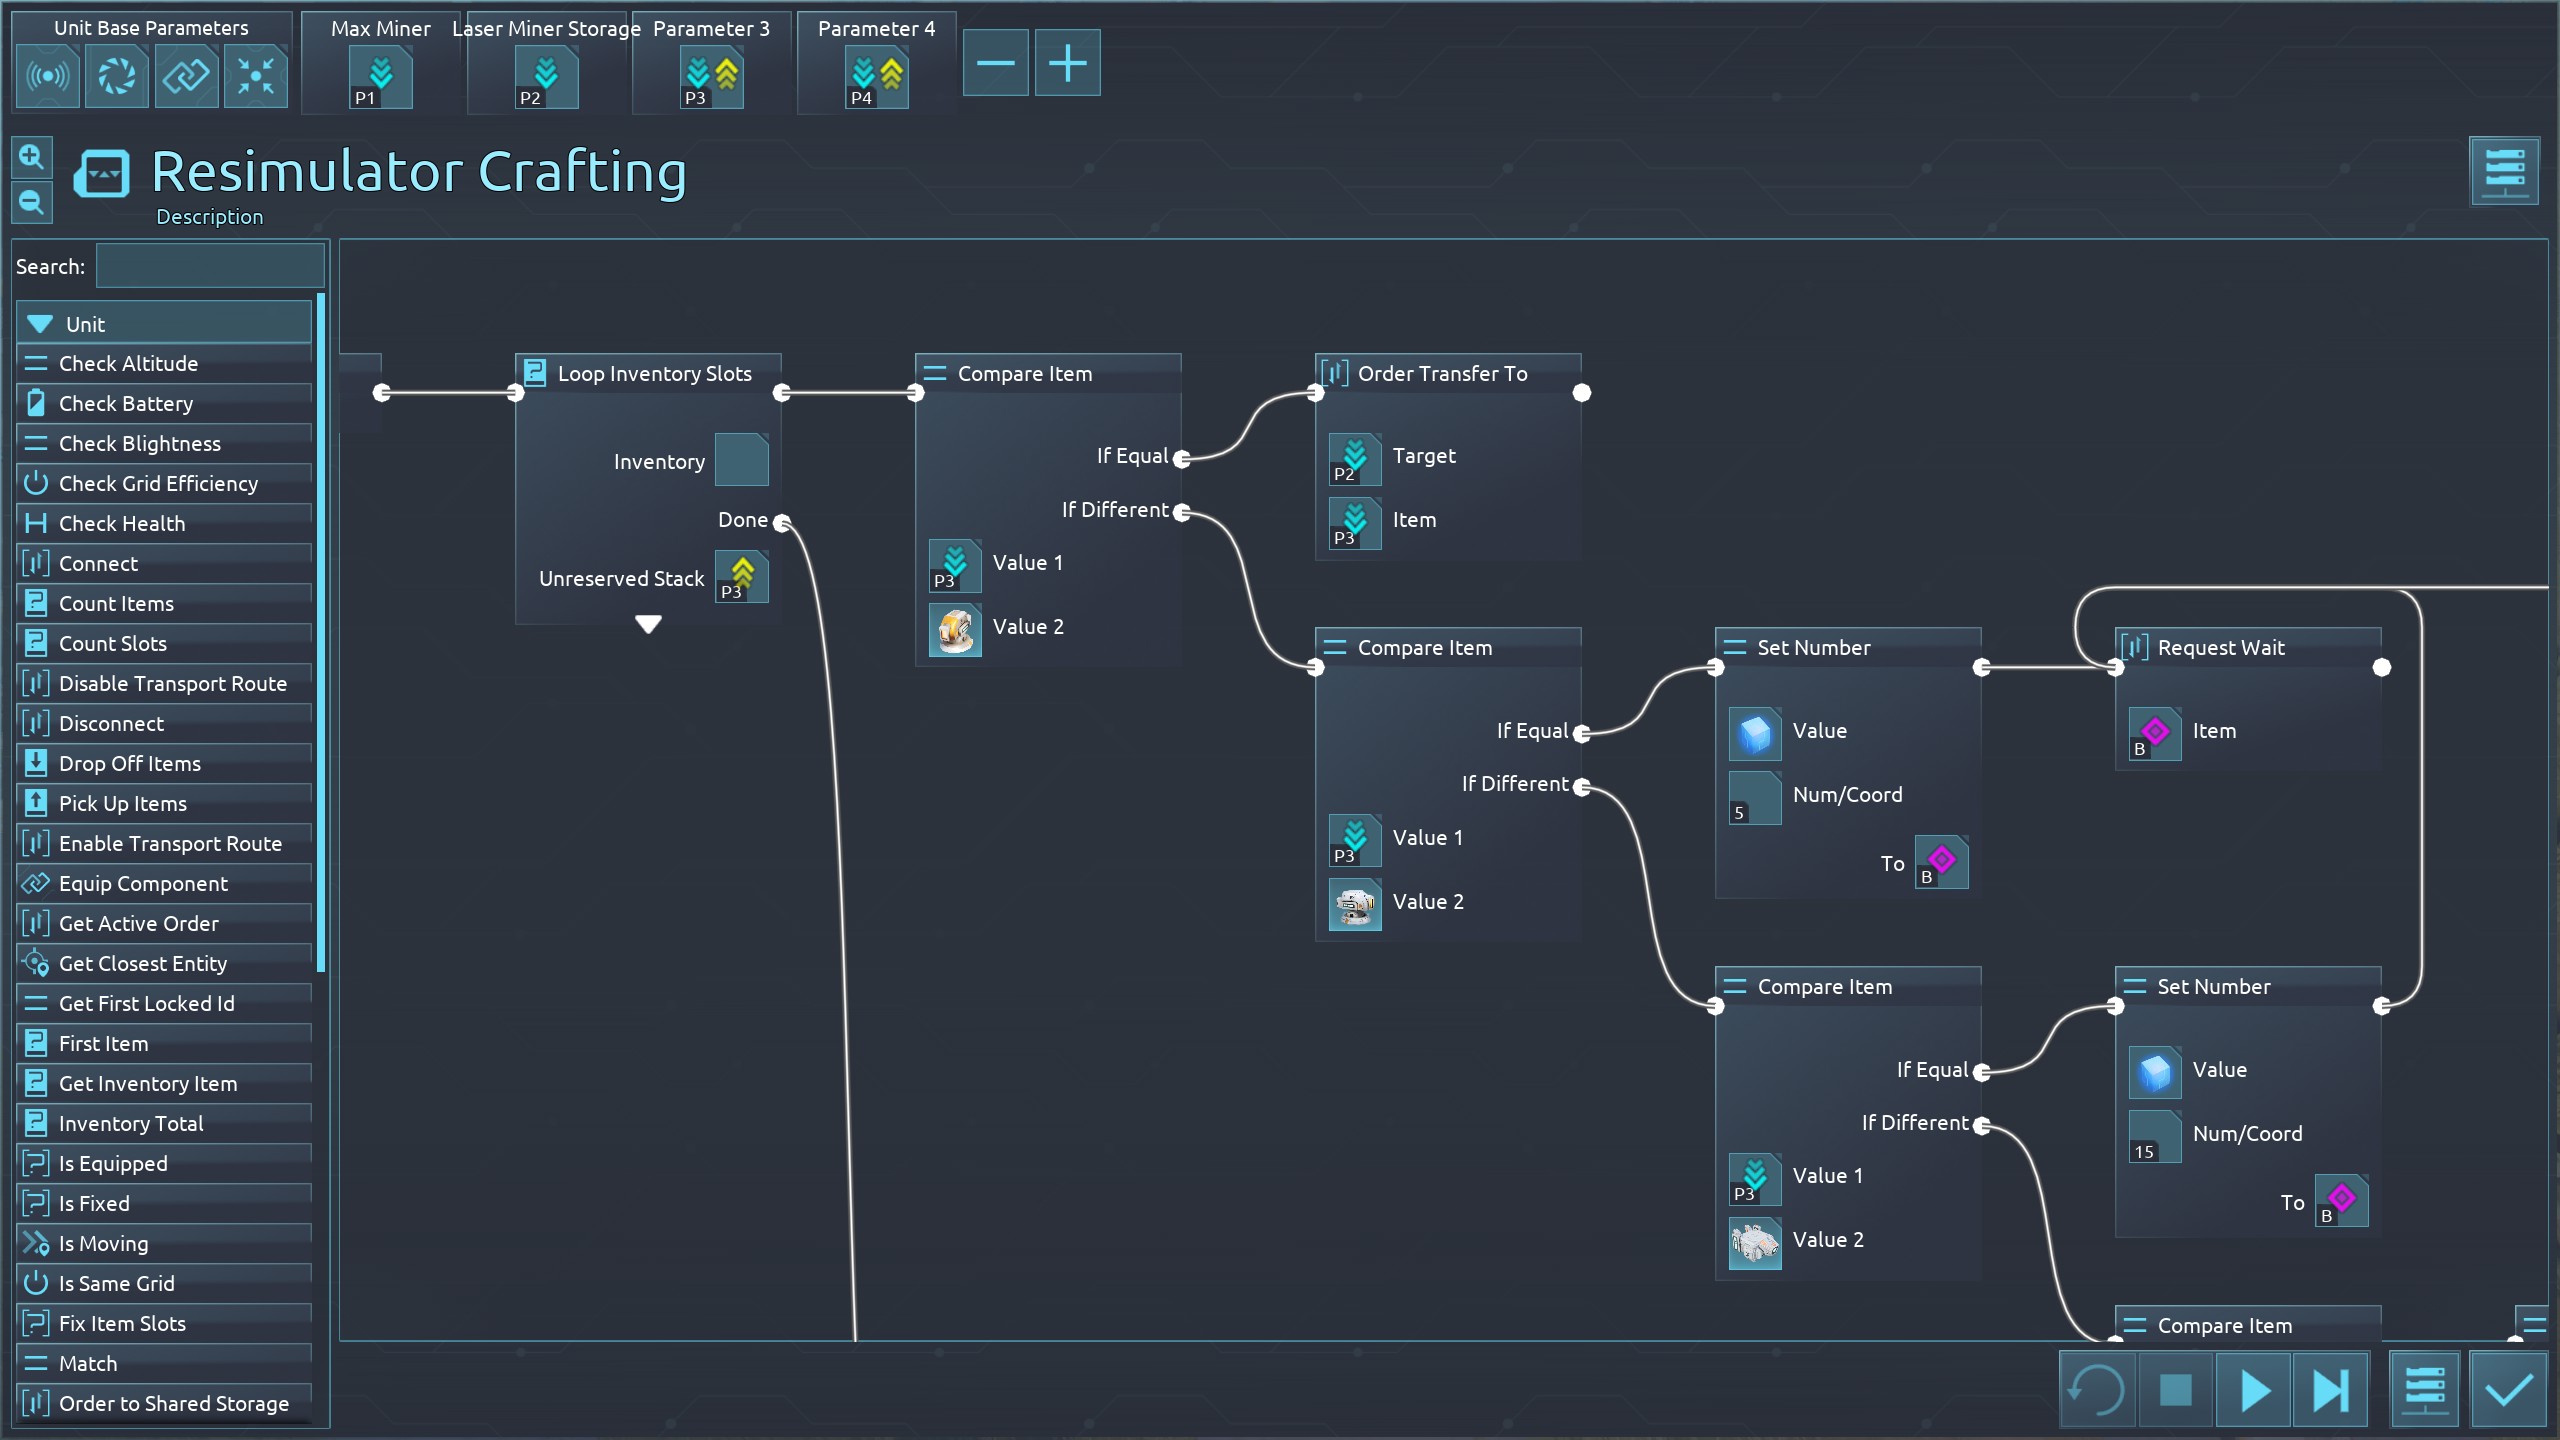This screenshot has width=2560, height=1440.
Task: Select Check Battery from instruction list
Action: pos(126,404)
